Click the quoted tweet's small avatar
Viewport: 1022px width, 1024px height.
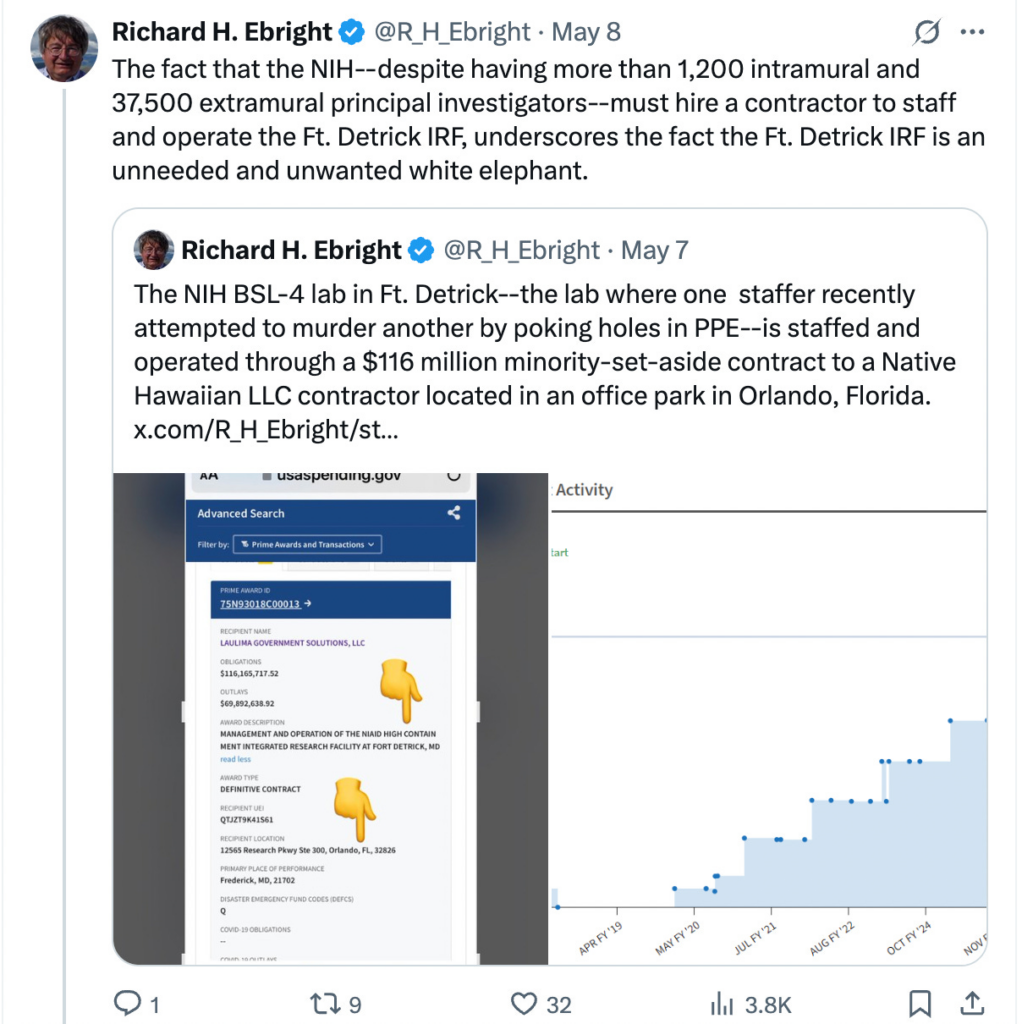coord(154,250)
